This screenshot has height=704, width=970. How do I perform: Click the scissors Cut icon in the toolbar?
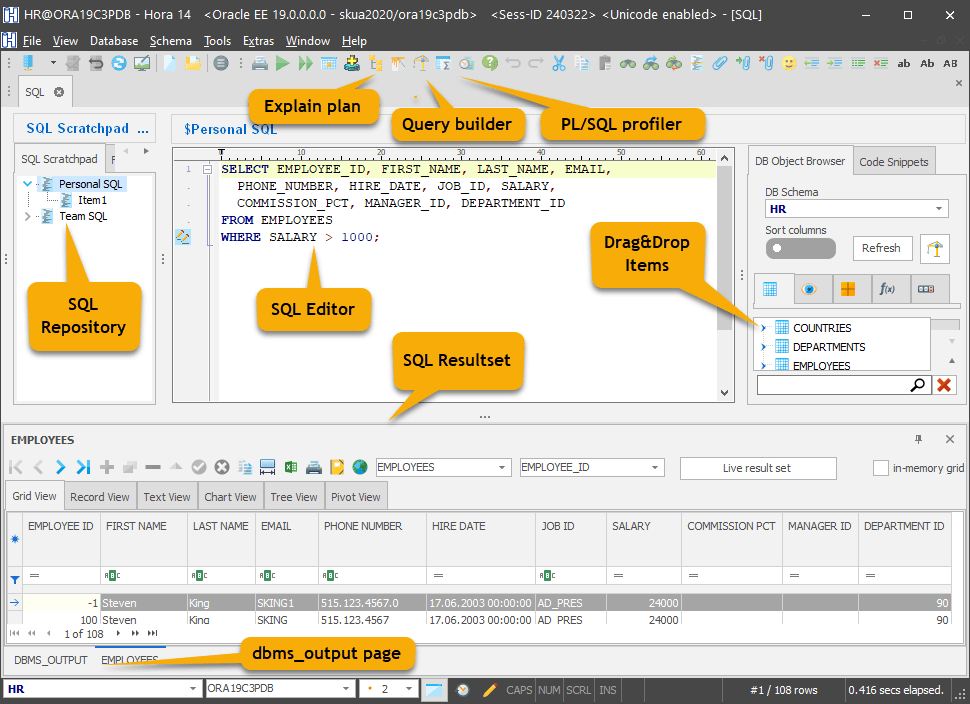tap(558, 62)
